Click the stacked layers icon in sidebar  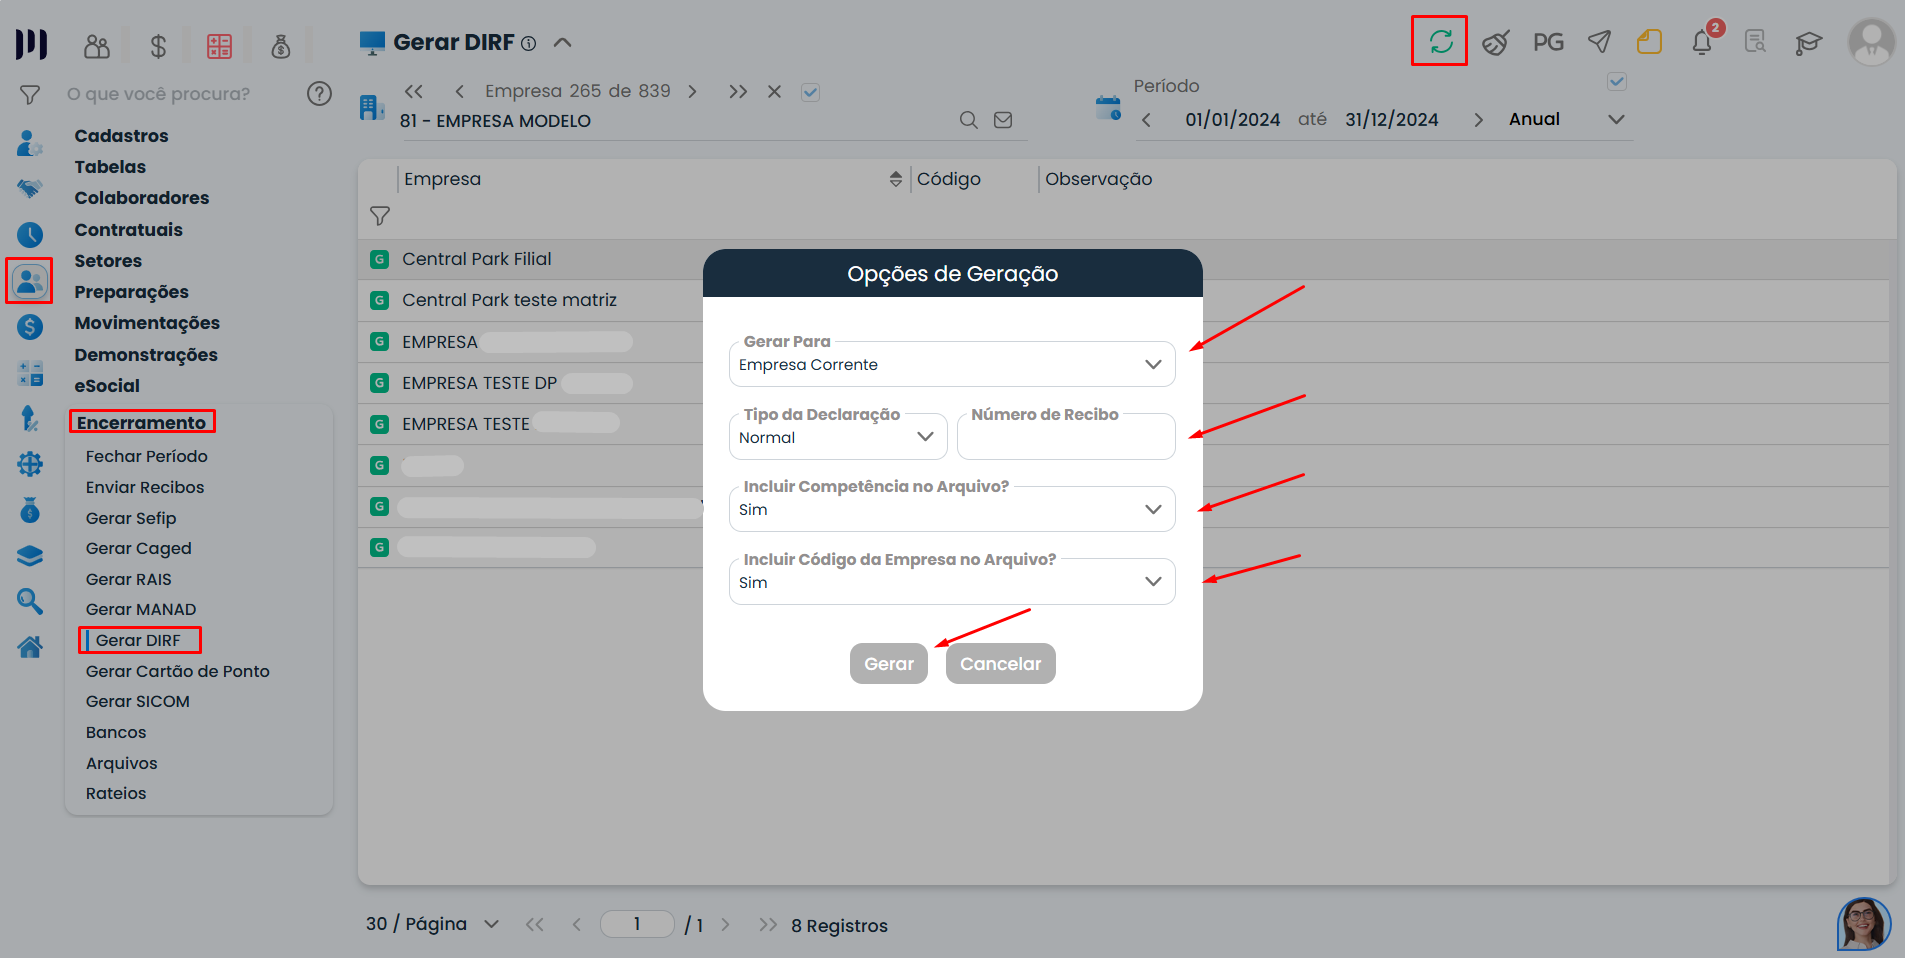30,556
